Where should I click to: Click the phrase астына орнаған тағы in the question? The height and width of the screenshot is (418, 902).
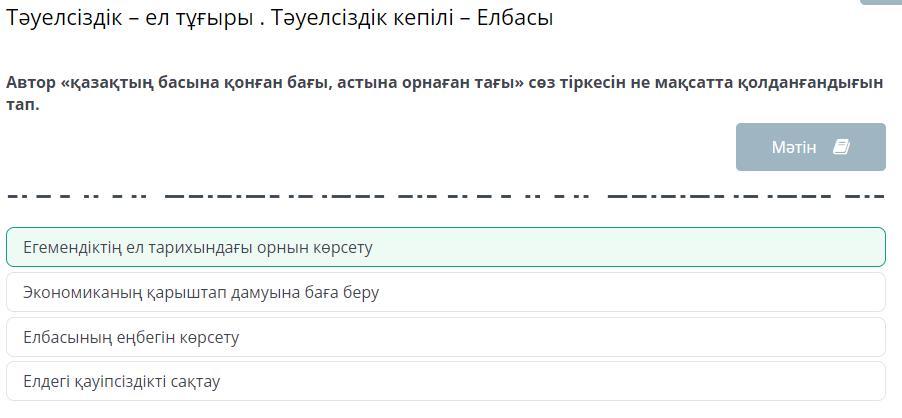pos(430,83)
